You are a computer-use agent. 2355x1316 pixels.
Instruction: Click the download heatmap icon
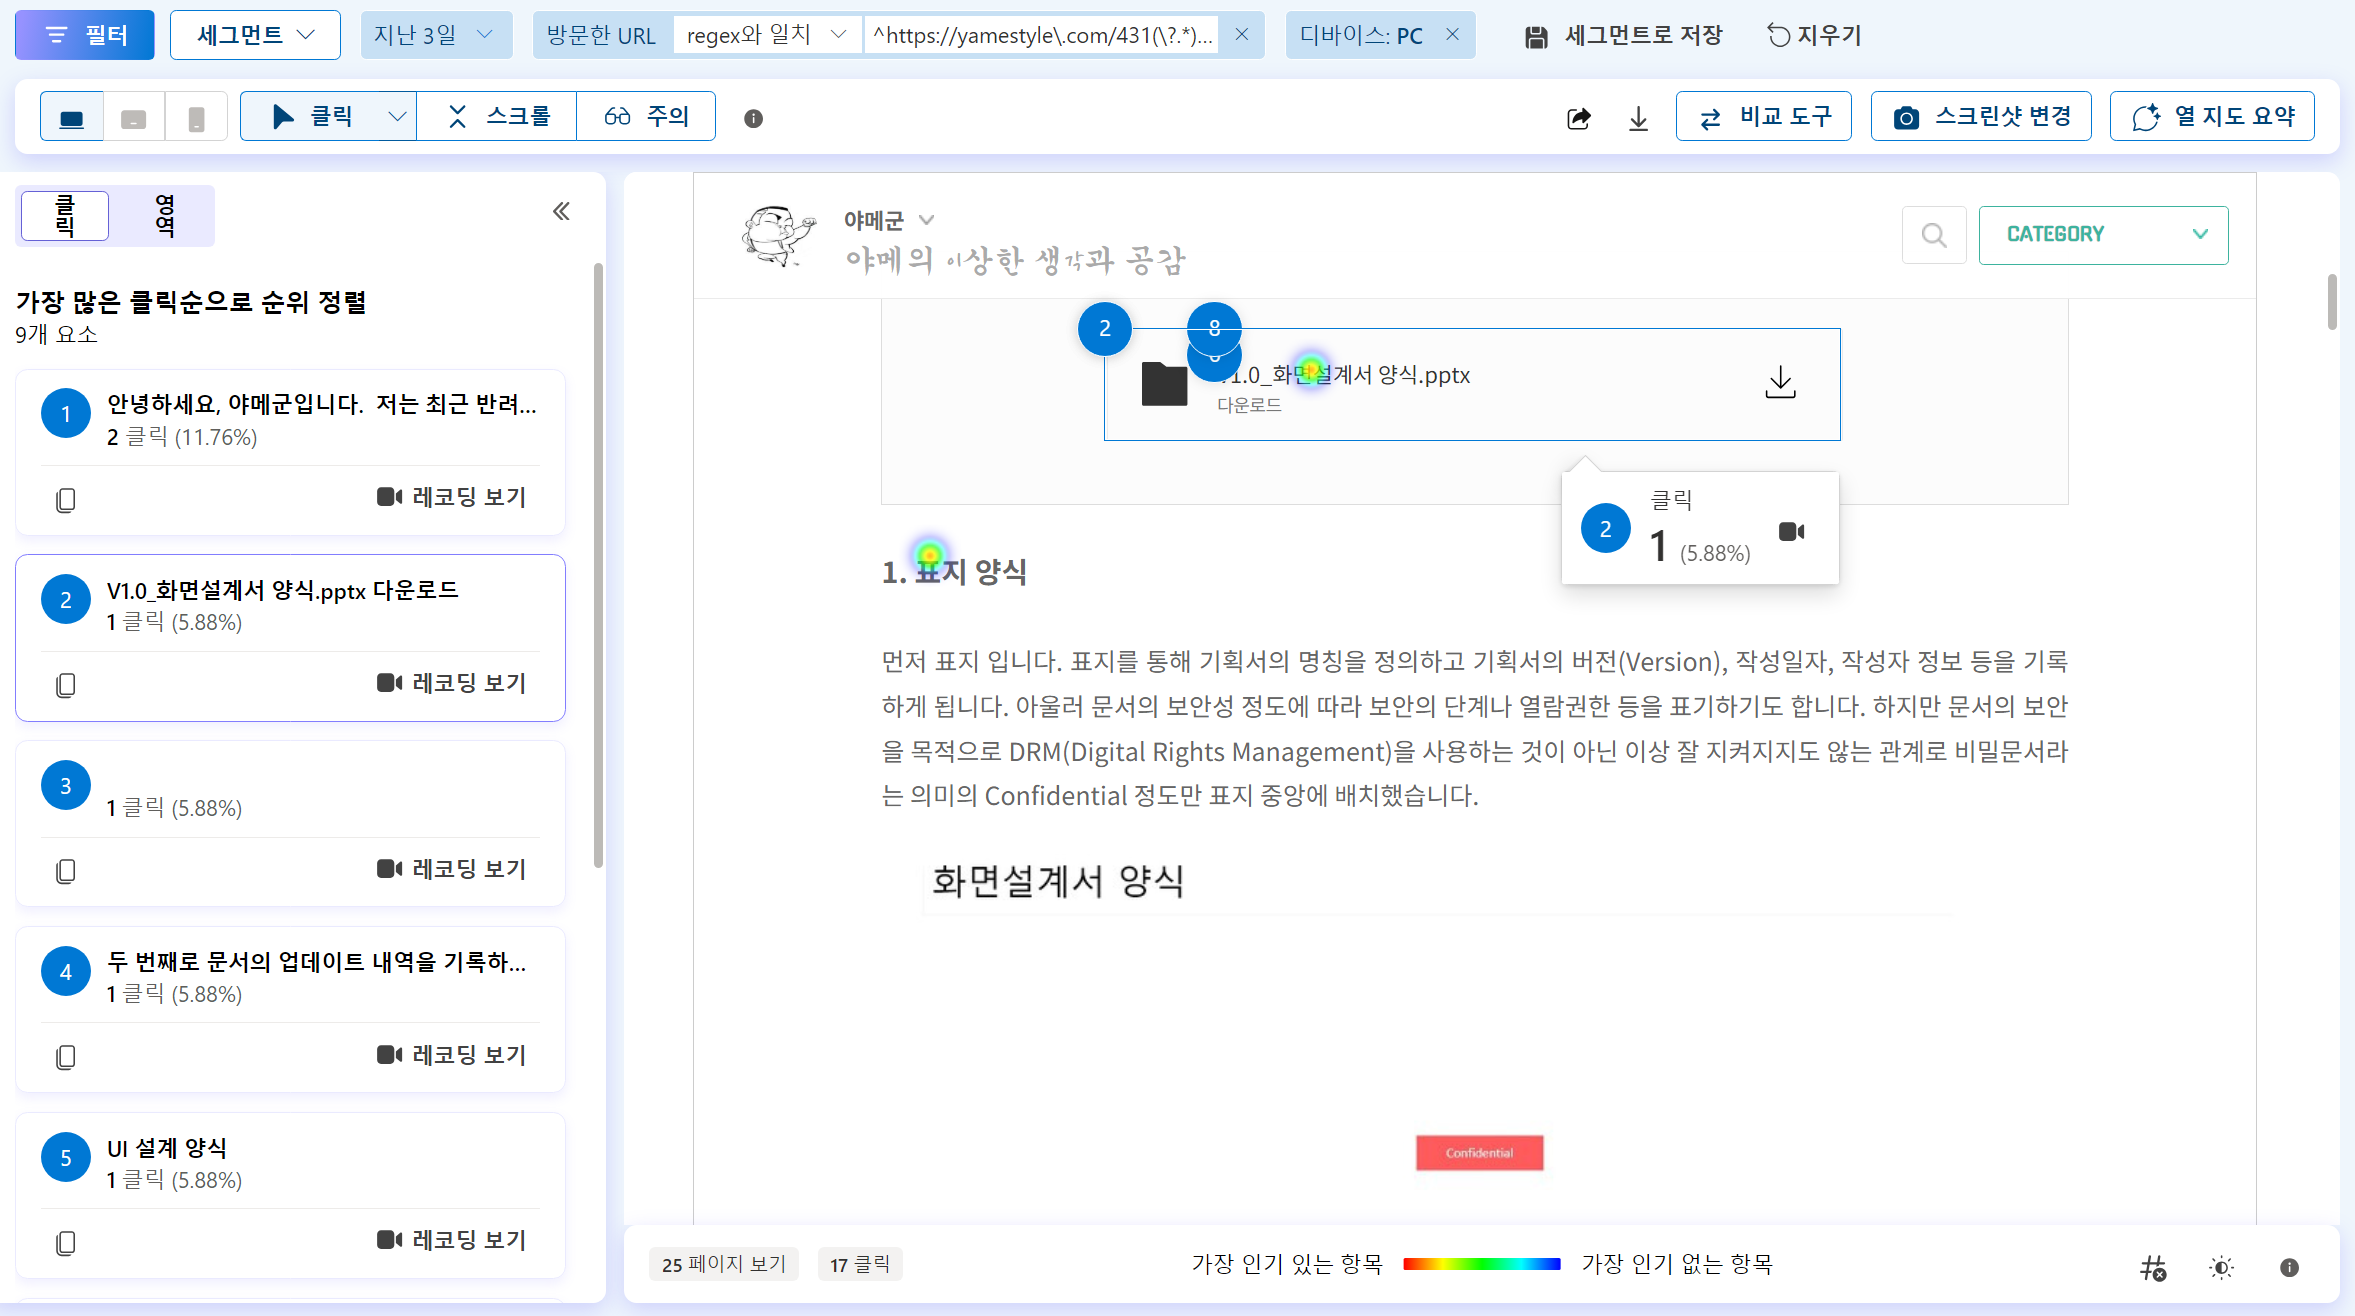pos(1638,119)
